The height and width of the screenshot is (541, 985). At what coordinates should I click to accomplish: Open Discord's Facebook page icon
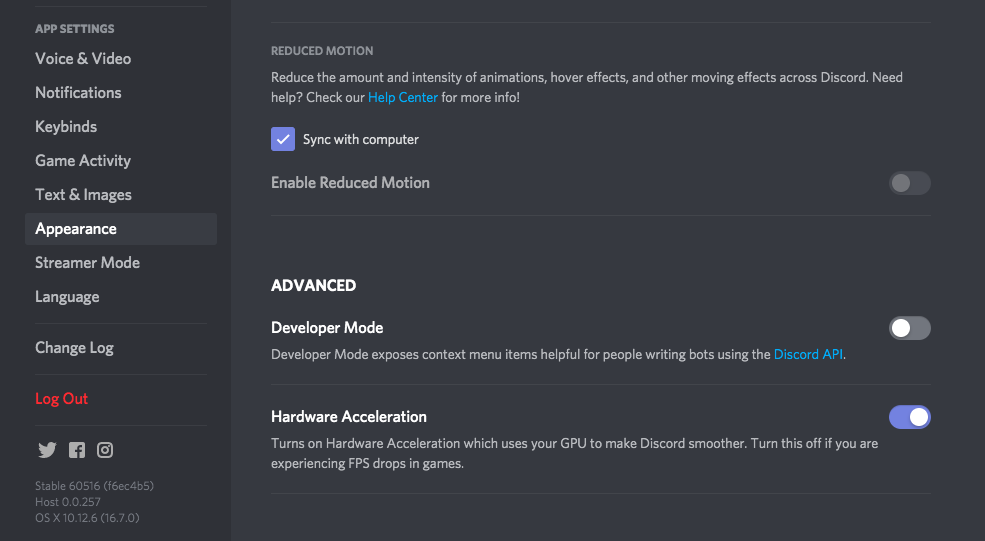click(77, 450)
